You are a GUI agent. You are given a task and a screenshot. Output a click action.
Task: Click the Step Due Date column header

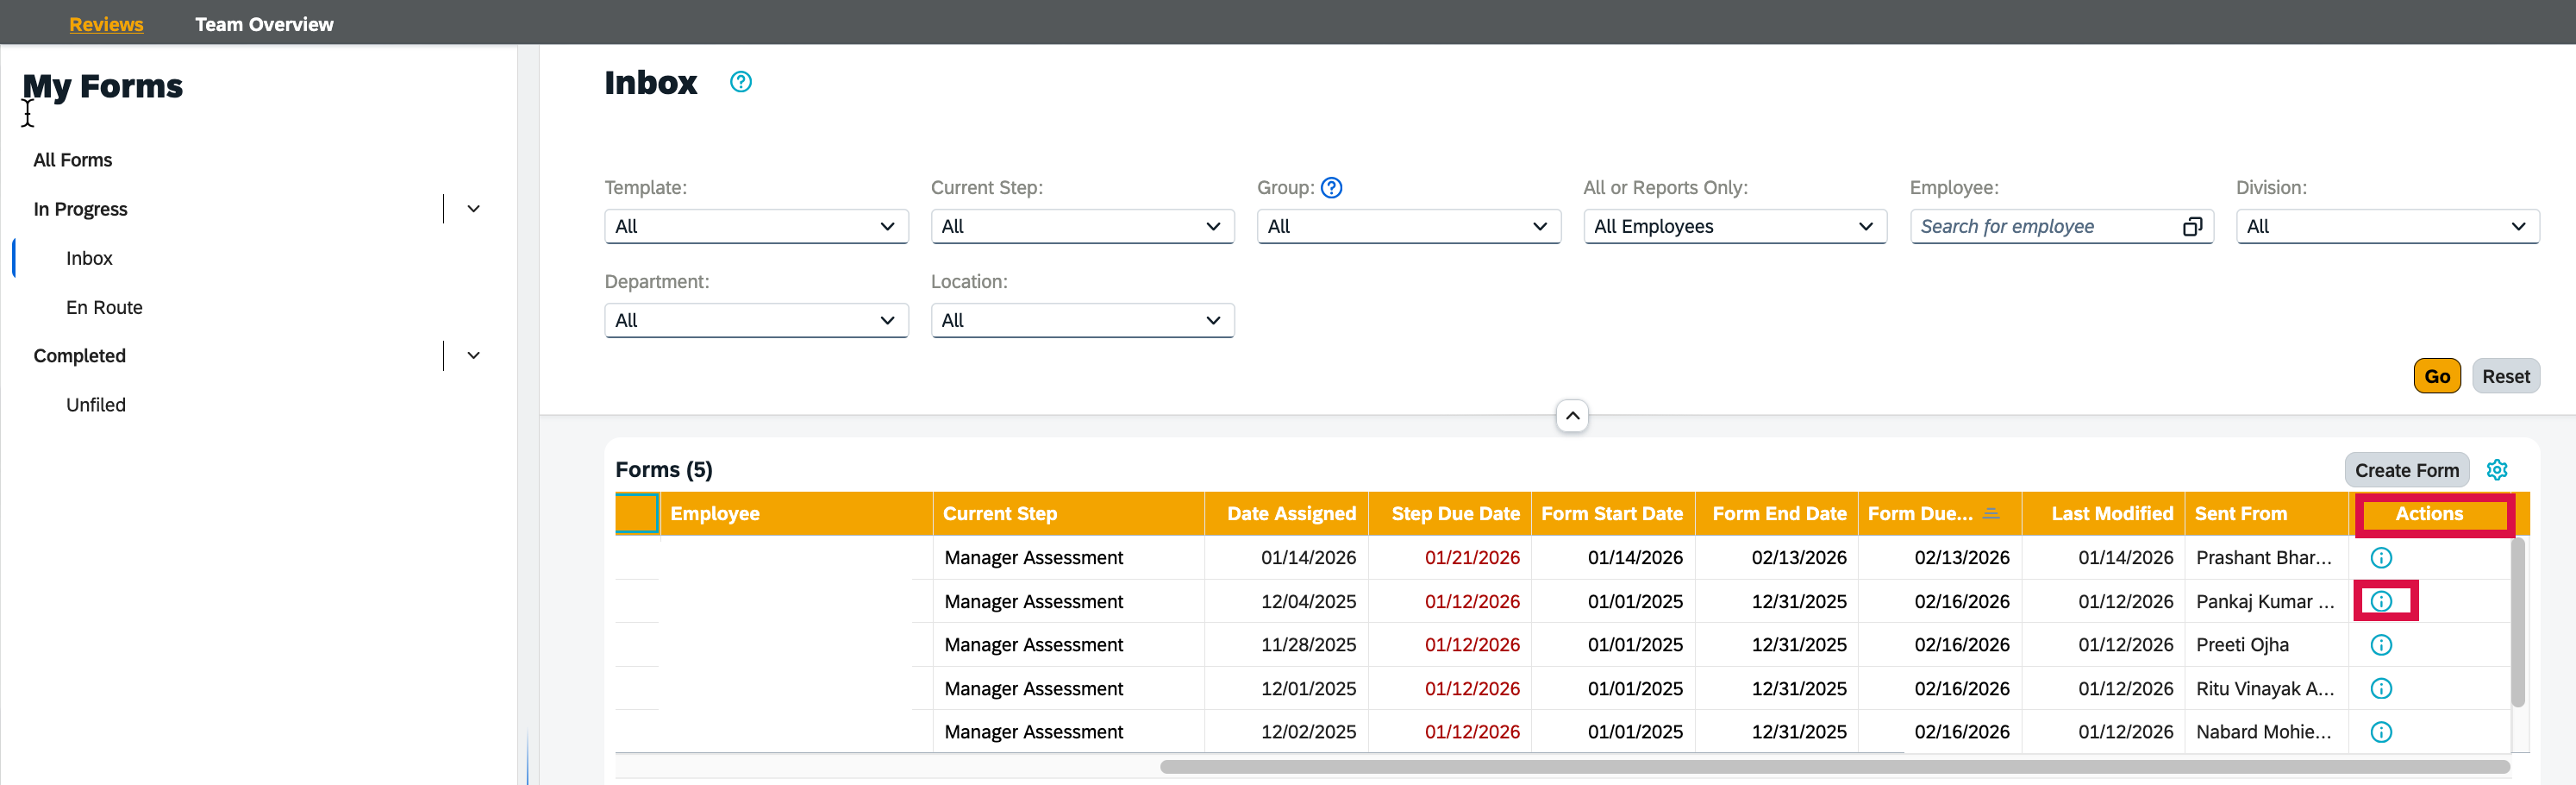coord(1449,513)
